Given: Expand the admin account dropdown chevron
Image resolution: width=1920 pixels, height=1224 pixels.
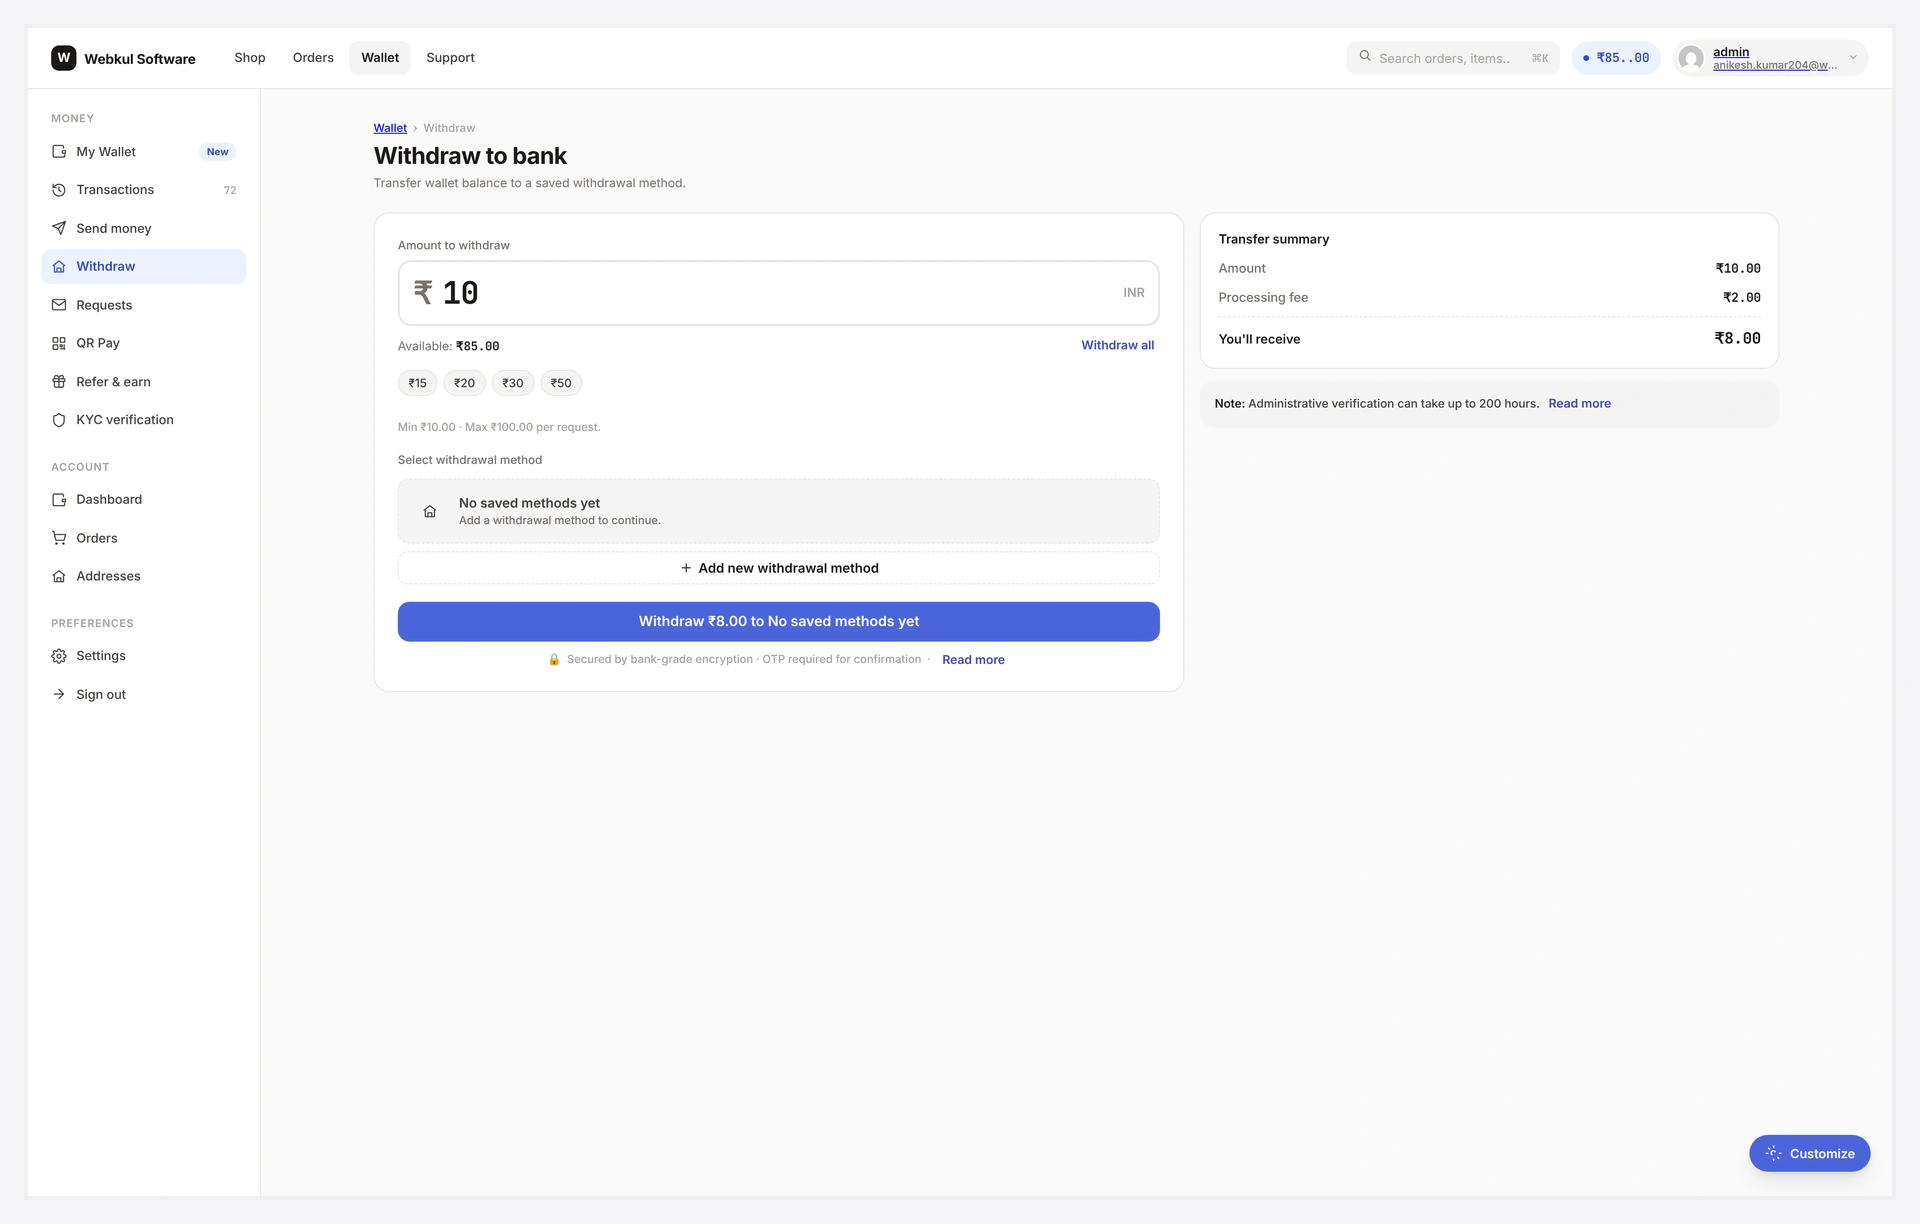Looking at the screenshot, I should point(1853,58).
